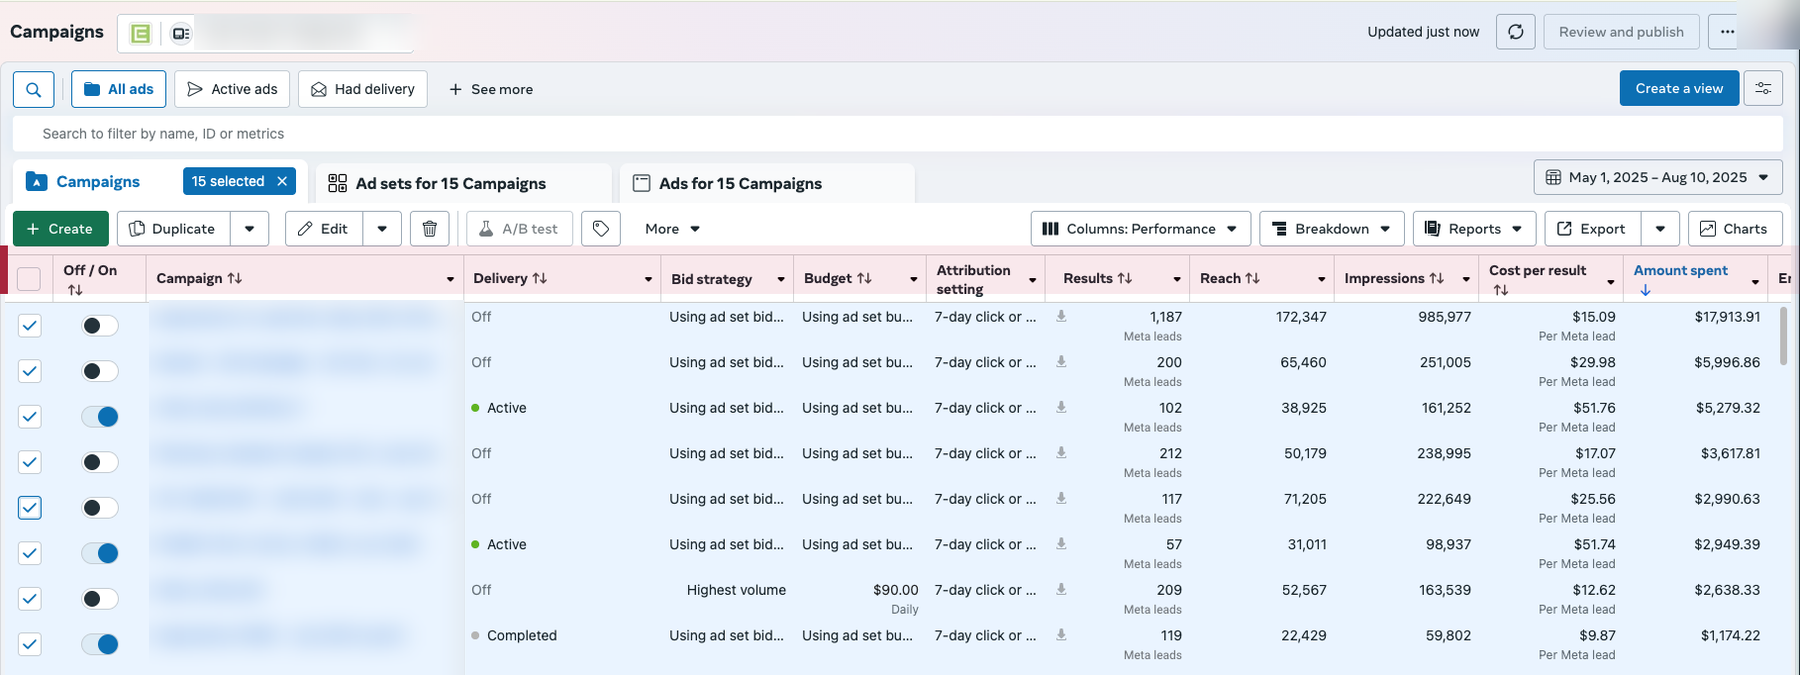The width and height of the screenshot is (1800, 675).
Task: Download results for the $5,279.32 row
Action: (x=1061, y=407)
